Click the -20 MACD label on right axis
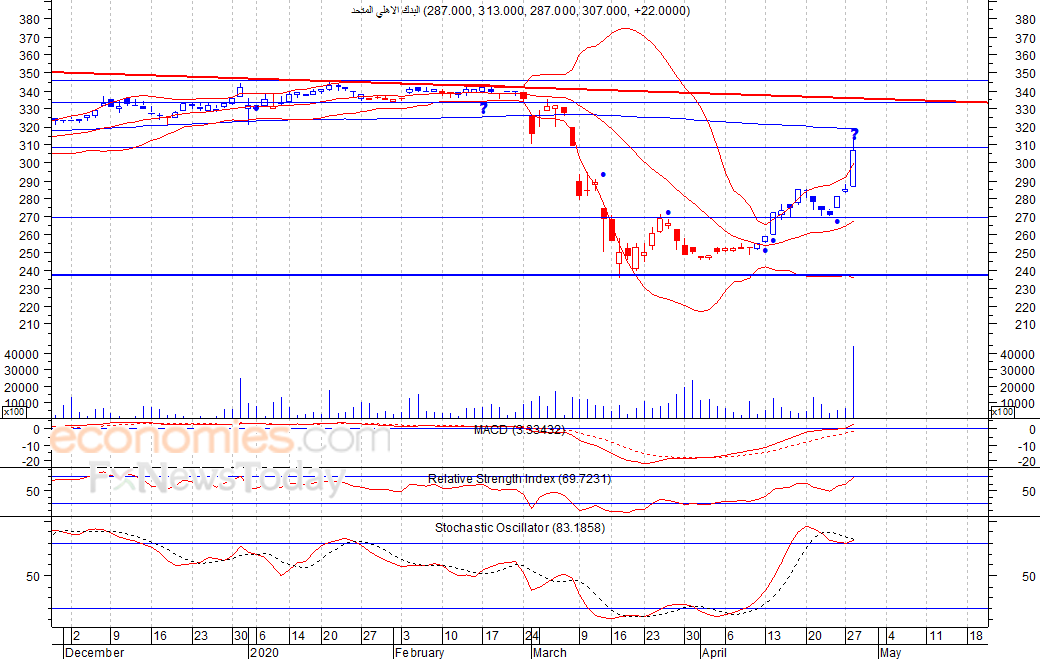Viewport: 1040px width, 659px height. pyautogui.click(x=1025, y=462)
